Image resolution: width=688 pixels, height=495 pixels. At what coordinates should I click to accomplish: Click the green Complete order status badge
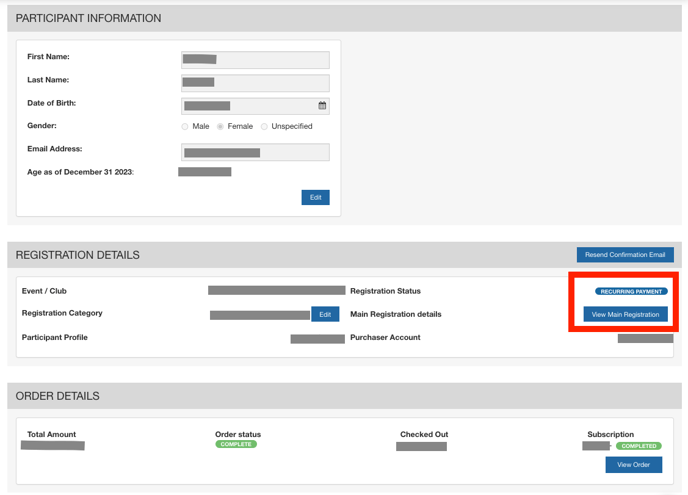point(236,444)
